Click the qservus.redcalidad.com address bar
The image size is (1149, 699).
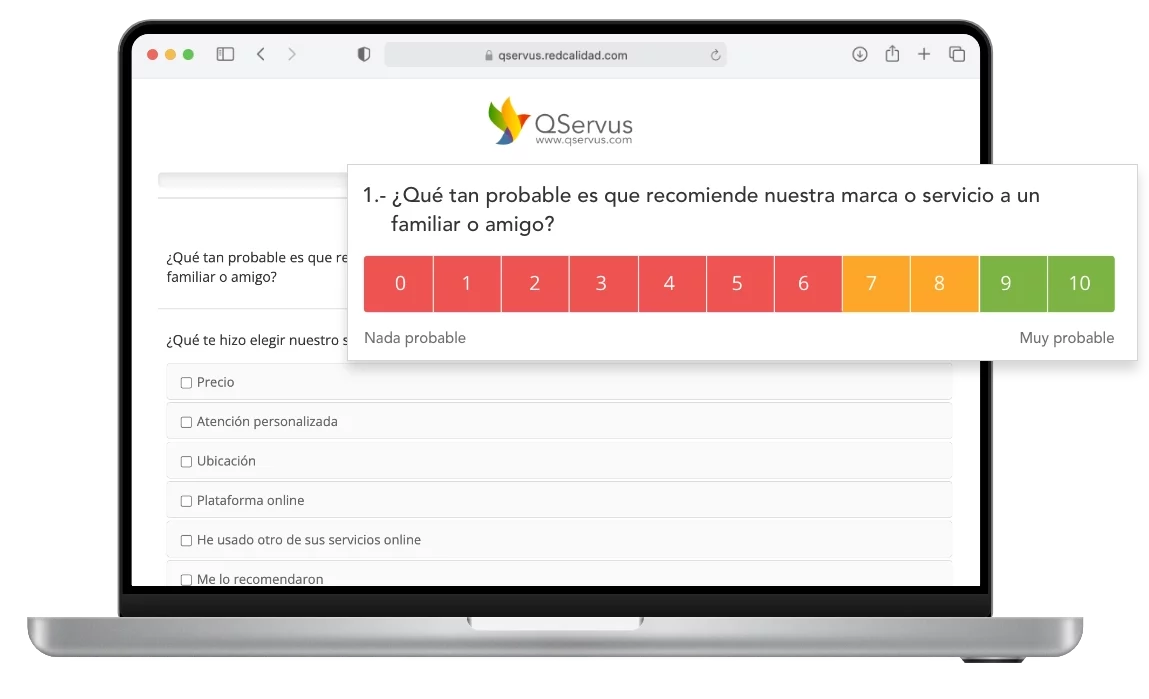[555, 56]
